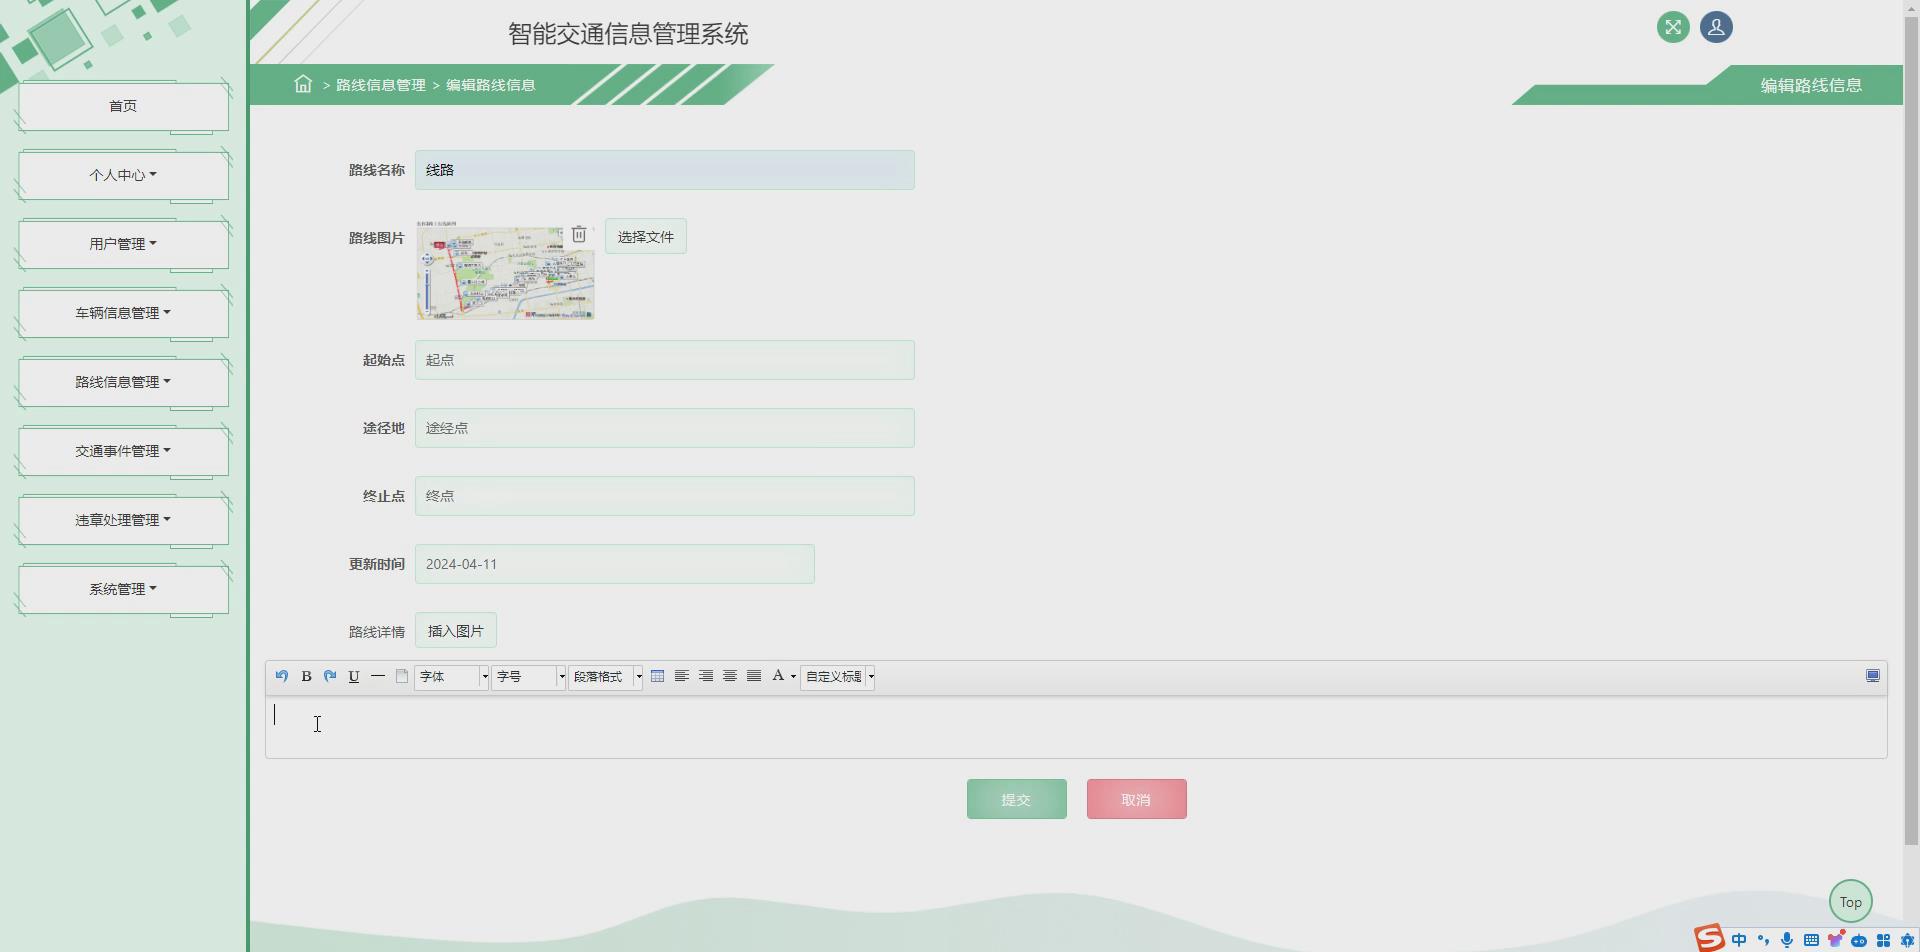Toggle bold formatting in the editor
The width and height of the screenshot is (1920, 952).
(306, 676)
